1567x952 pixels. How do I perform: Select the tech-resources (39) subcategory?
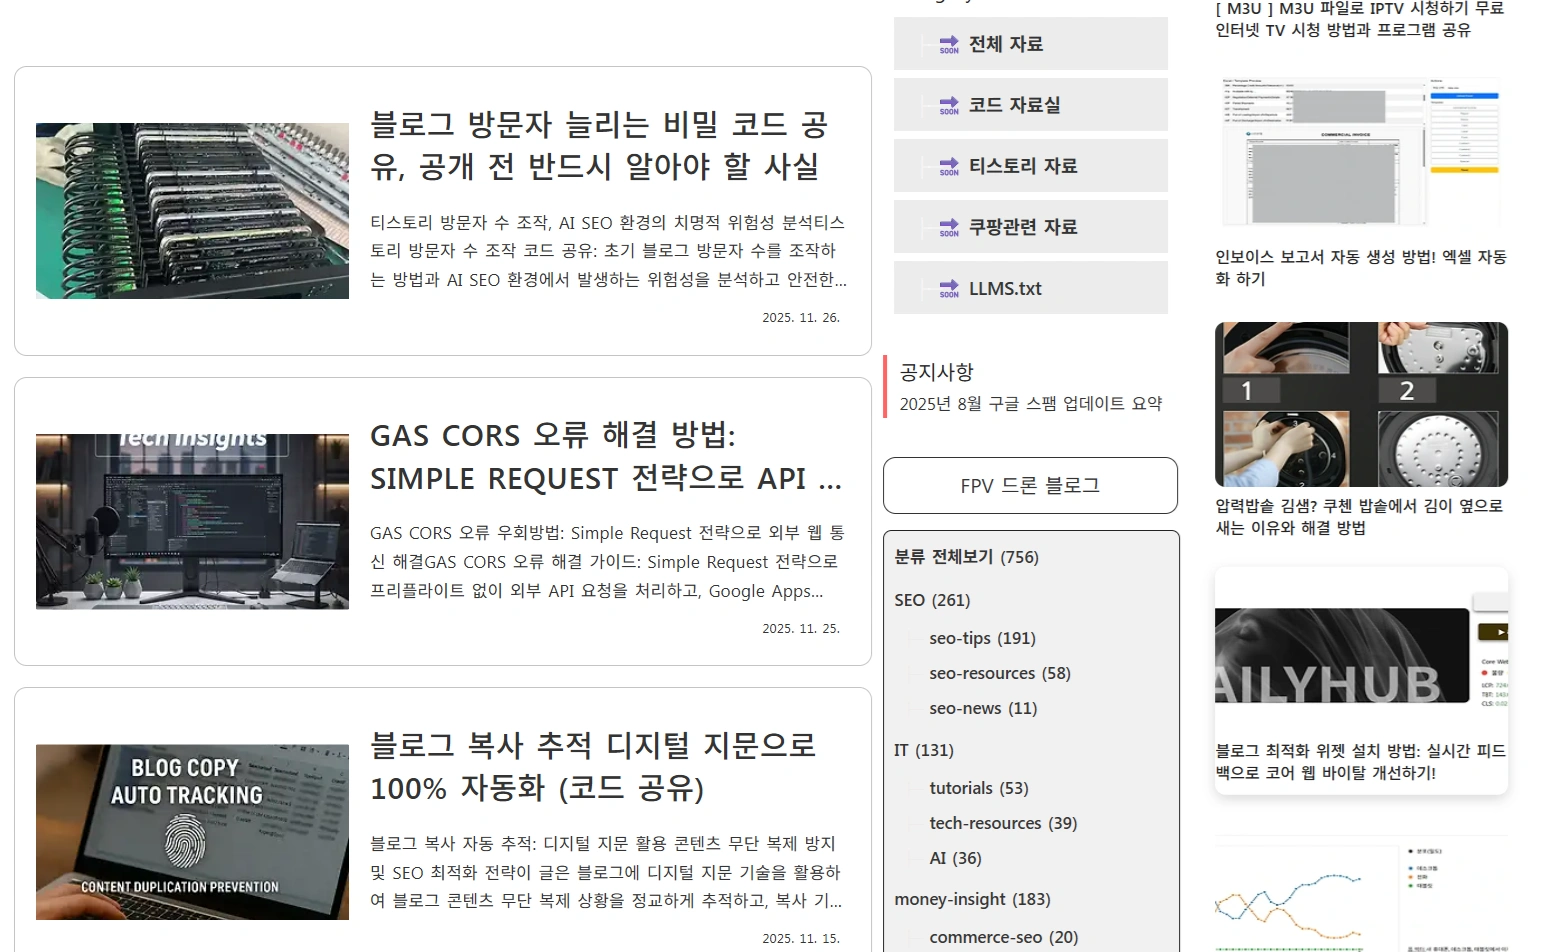(x=1003, y=822)
